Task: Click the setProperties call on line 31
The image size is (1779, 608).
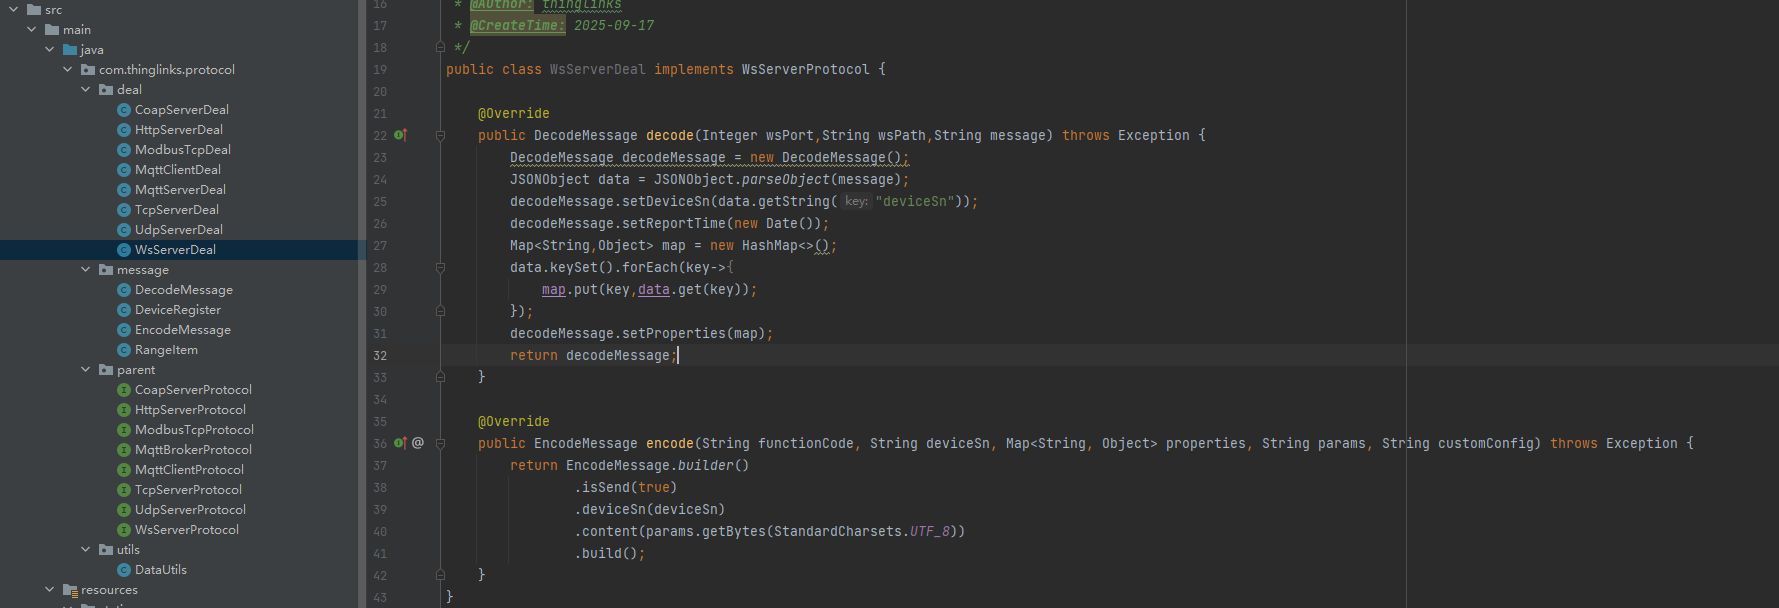Action: (x=673, y=333)
